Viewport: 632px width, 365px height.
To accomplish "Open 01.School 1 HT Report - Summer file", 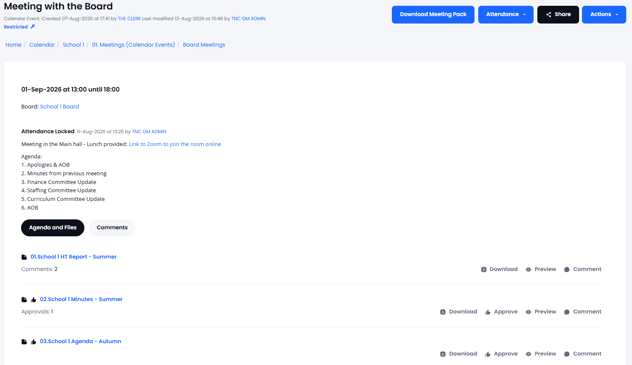I will point(74,257).
